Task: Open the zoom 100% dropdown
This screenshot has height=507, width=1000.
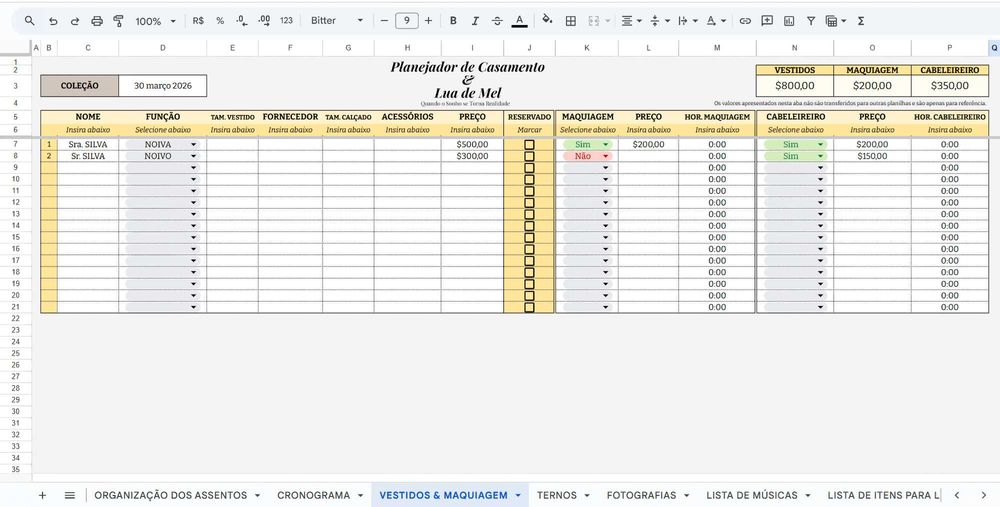Action: [155, 21]
